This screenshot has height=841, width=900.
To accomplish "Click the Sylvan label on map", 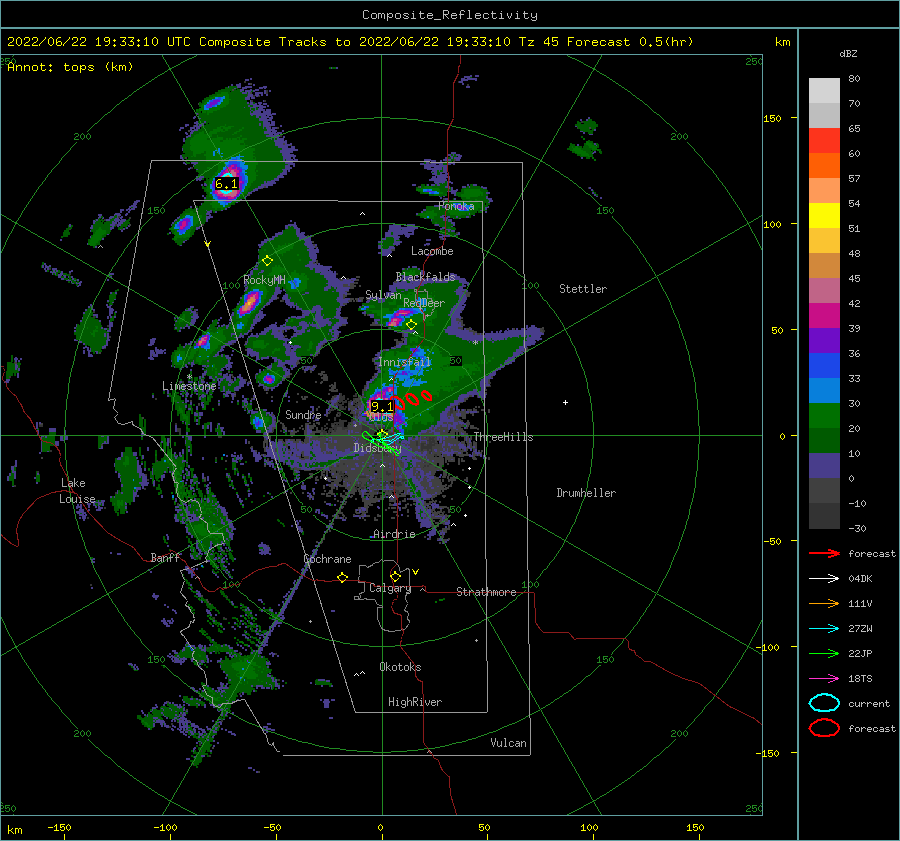I will tap(383, 295).
